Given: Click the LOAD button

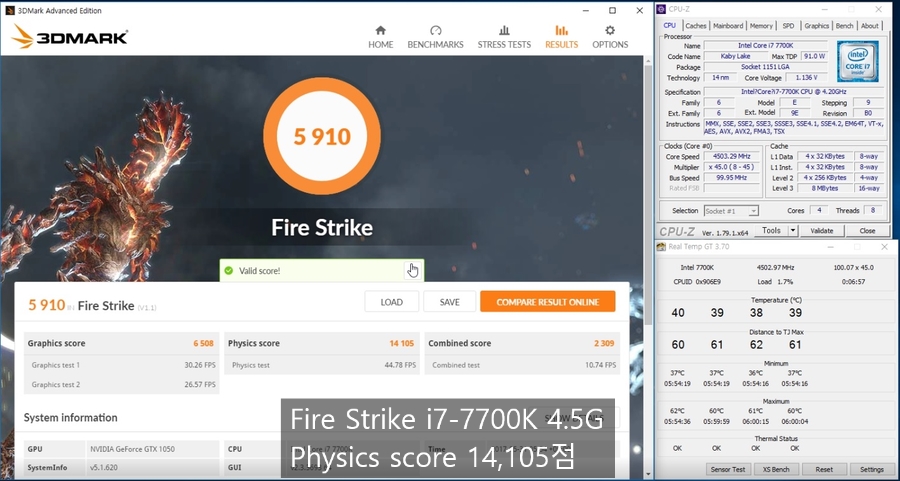Looking at the screenshot, I should point(391,302).
